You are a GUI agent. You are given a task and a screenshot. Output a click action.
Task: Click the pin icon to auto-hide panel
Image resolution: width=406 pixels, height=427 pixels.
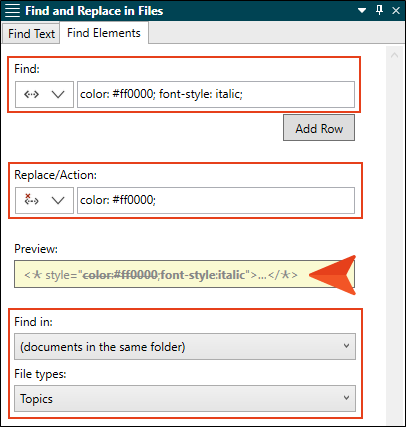(379, 10)
